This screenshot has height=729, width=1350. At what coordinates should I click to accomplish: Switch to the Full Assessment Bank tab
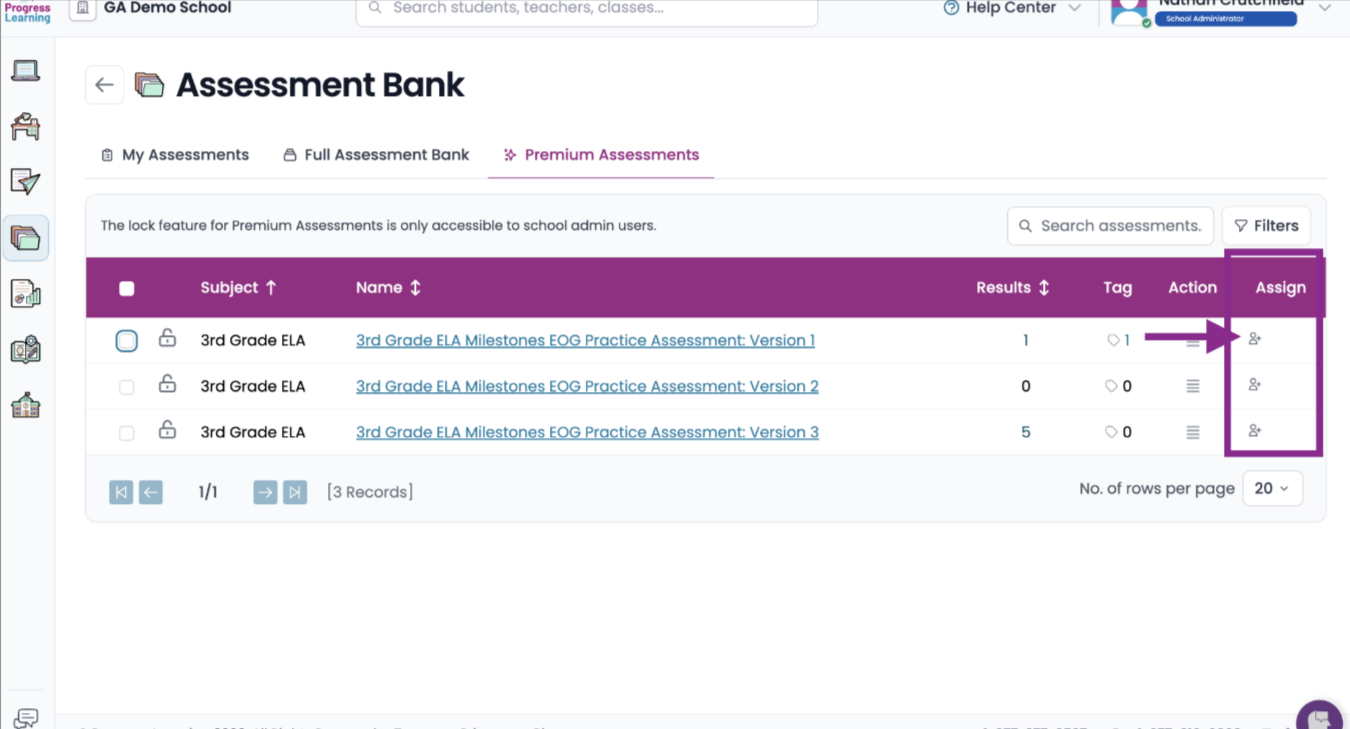tap(376, 155)
